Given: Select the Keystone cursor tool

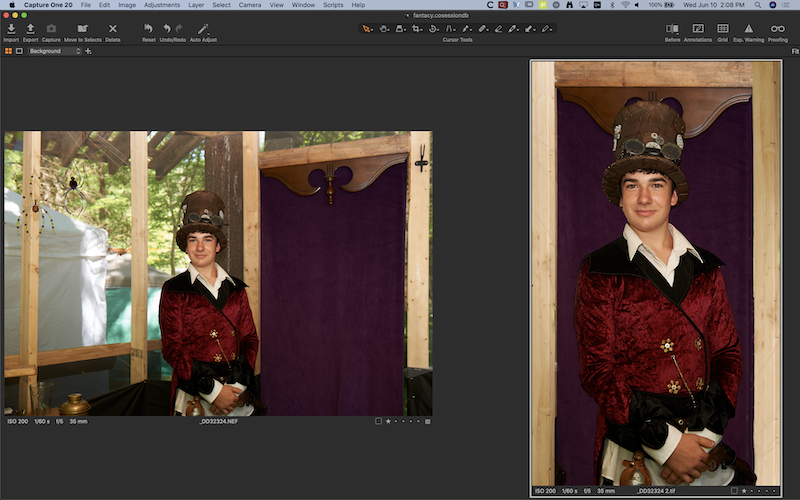Looking at the screenshot, I should tap(449, 29).
